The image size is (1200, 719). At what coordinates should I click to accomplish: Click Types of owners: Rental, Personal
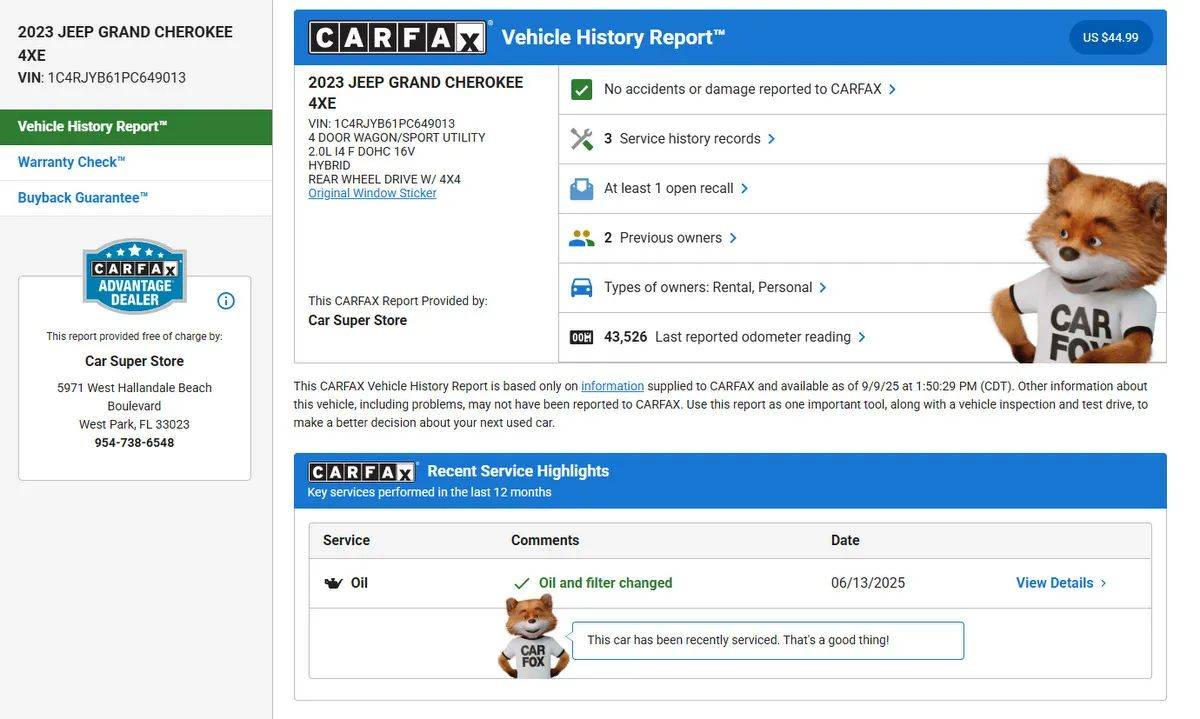(x=708, y=287)
